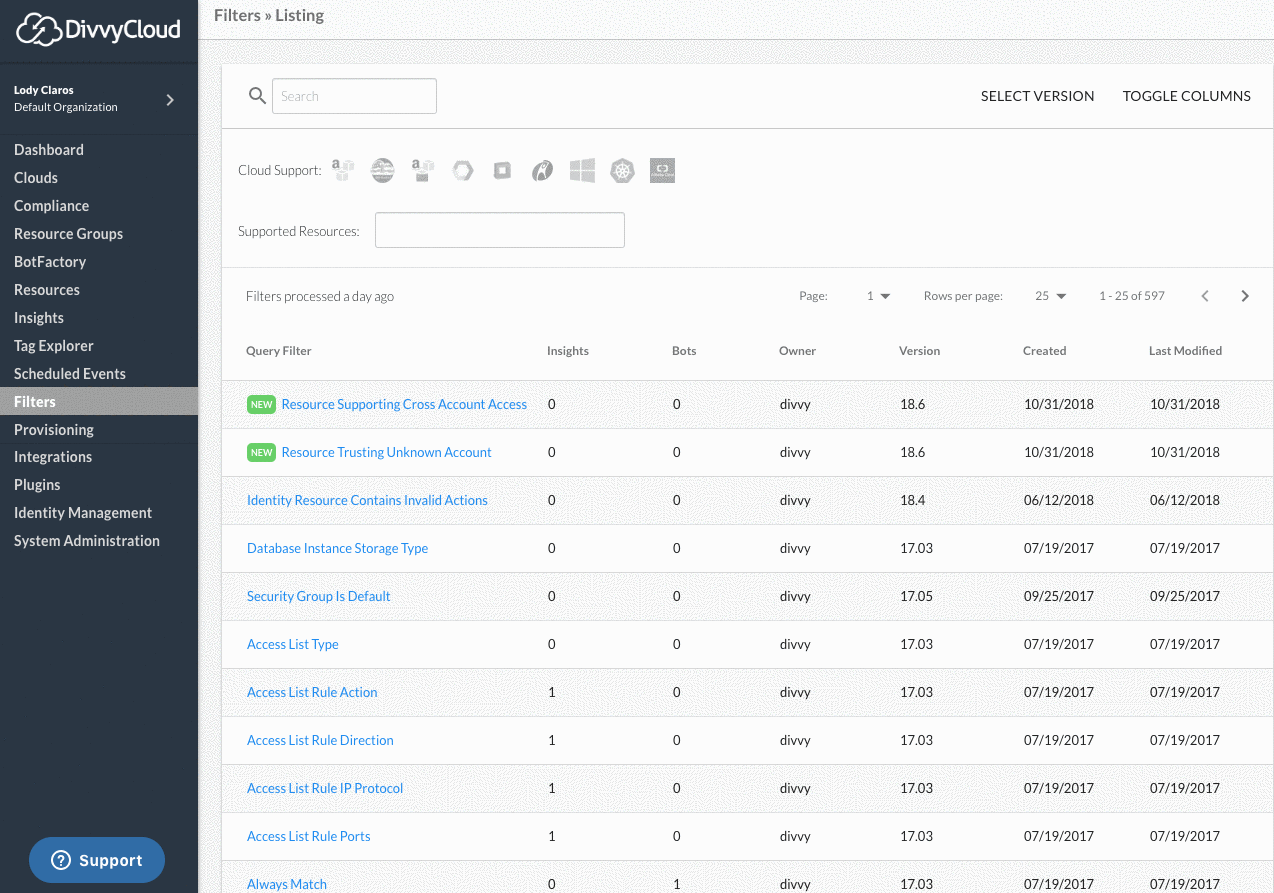Click the TOGGLE COLUMNS button
Image resolution: width=1274 pixels, height=893 pixels.
1186,96
